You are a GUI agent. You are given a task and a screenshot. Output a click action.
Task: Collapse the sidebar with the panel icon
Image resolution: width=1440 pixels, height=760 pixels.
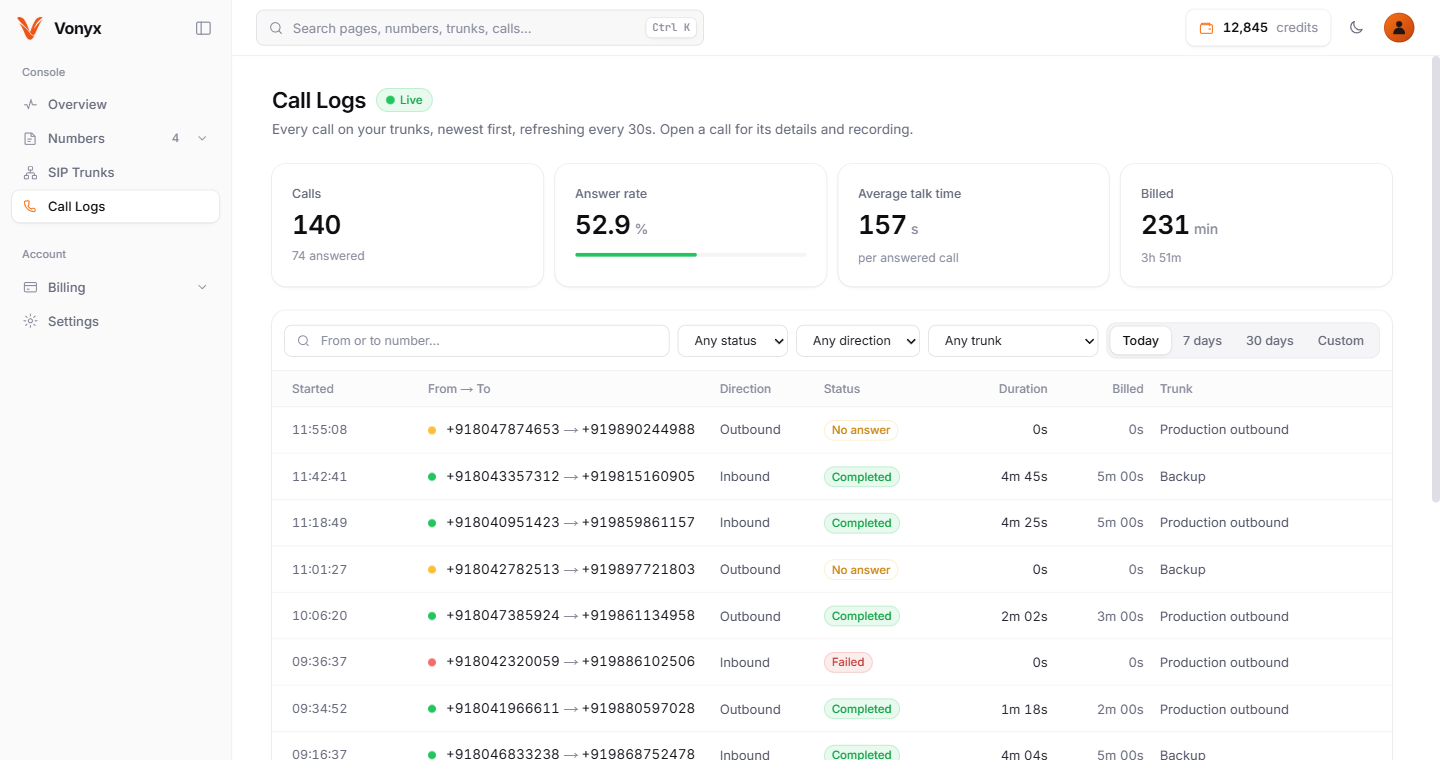coord(204,28)
